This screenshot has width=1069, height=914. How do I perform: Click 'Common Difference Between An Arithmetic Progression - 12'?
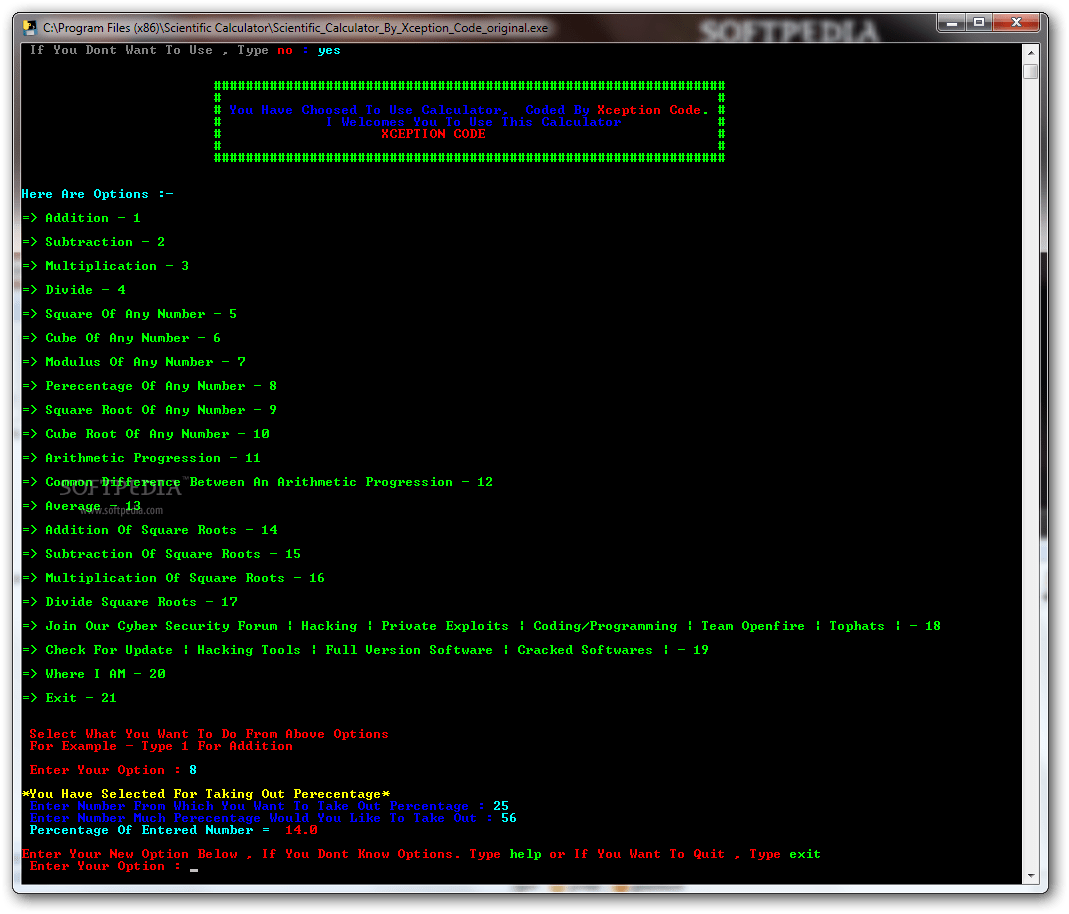257,482
